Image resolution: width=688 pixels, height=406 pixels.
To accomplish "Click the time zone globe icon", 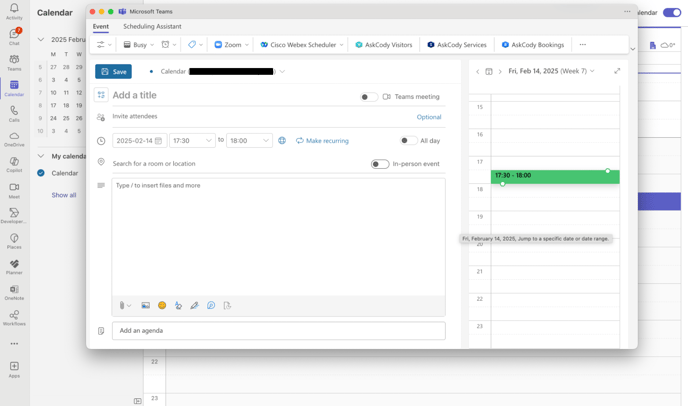I will pyautogui.click(x=282, y=140).
